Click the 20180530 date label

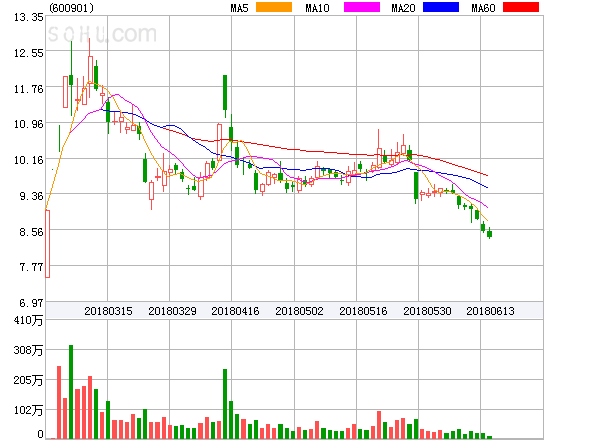[427, 311]
